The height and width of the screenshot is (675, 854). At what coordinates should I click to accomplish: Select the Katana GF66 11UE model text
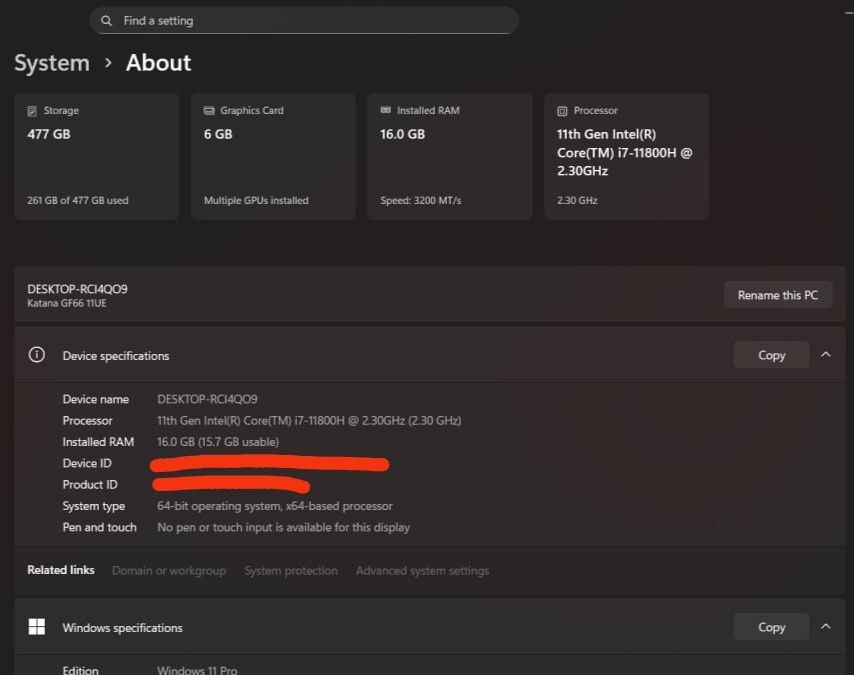(x=67, y=303)
